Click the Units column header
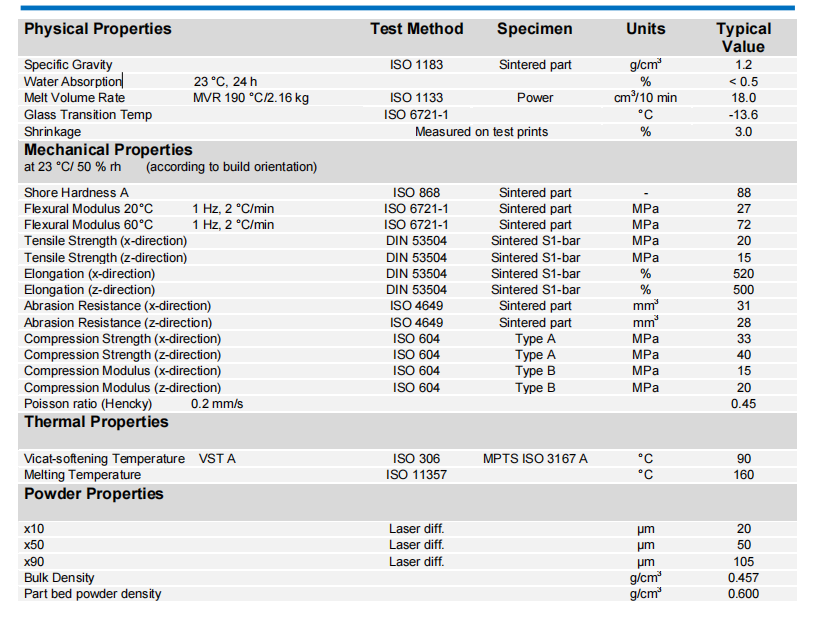The width and height of the screenshot is (820, 626). pos(645,29)
